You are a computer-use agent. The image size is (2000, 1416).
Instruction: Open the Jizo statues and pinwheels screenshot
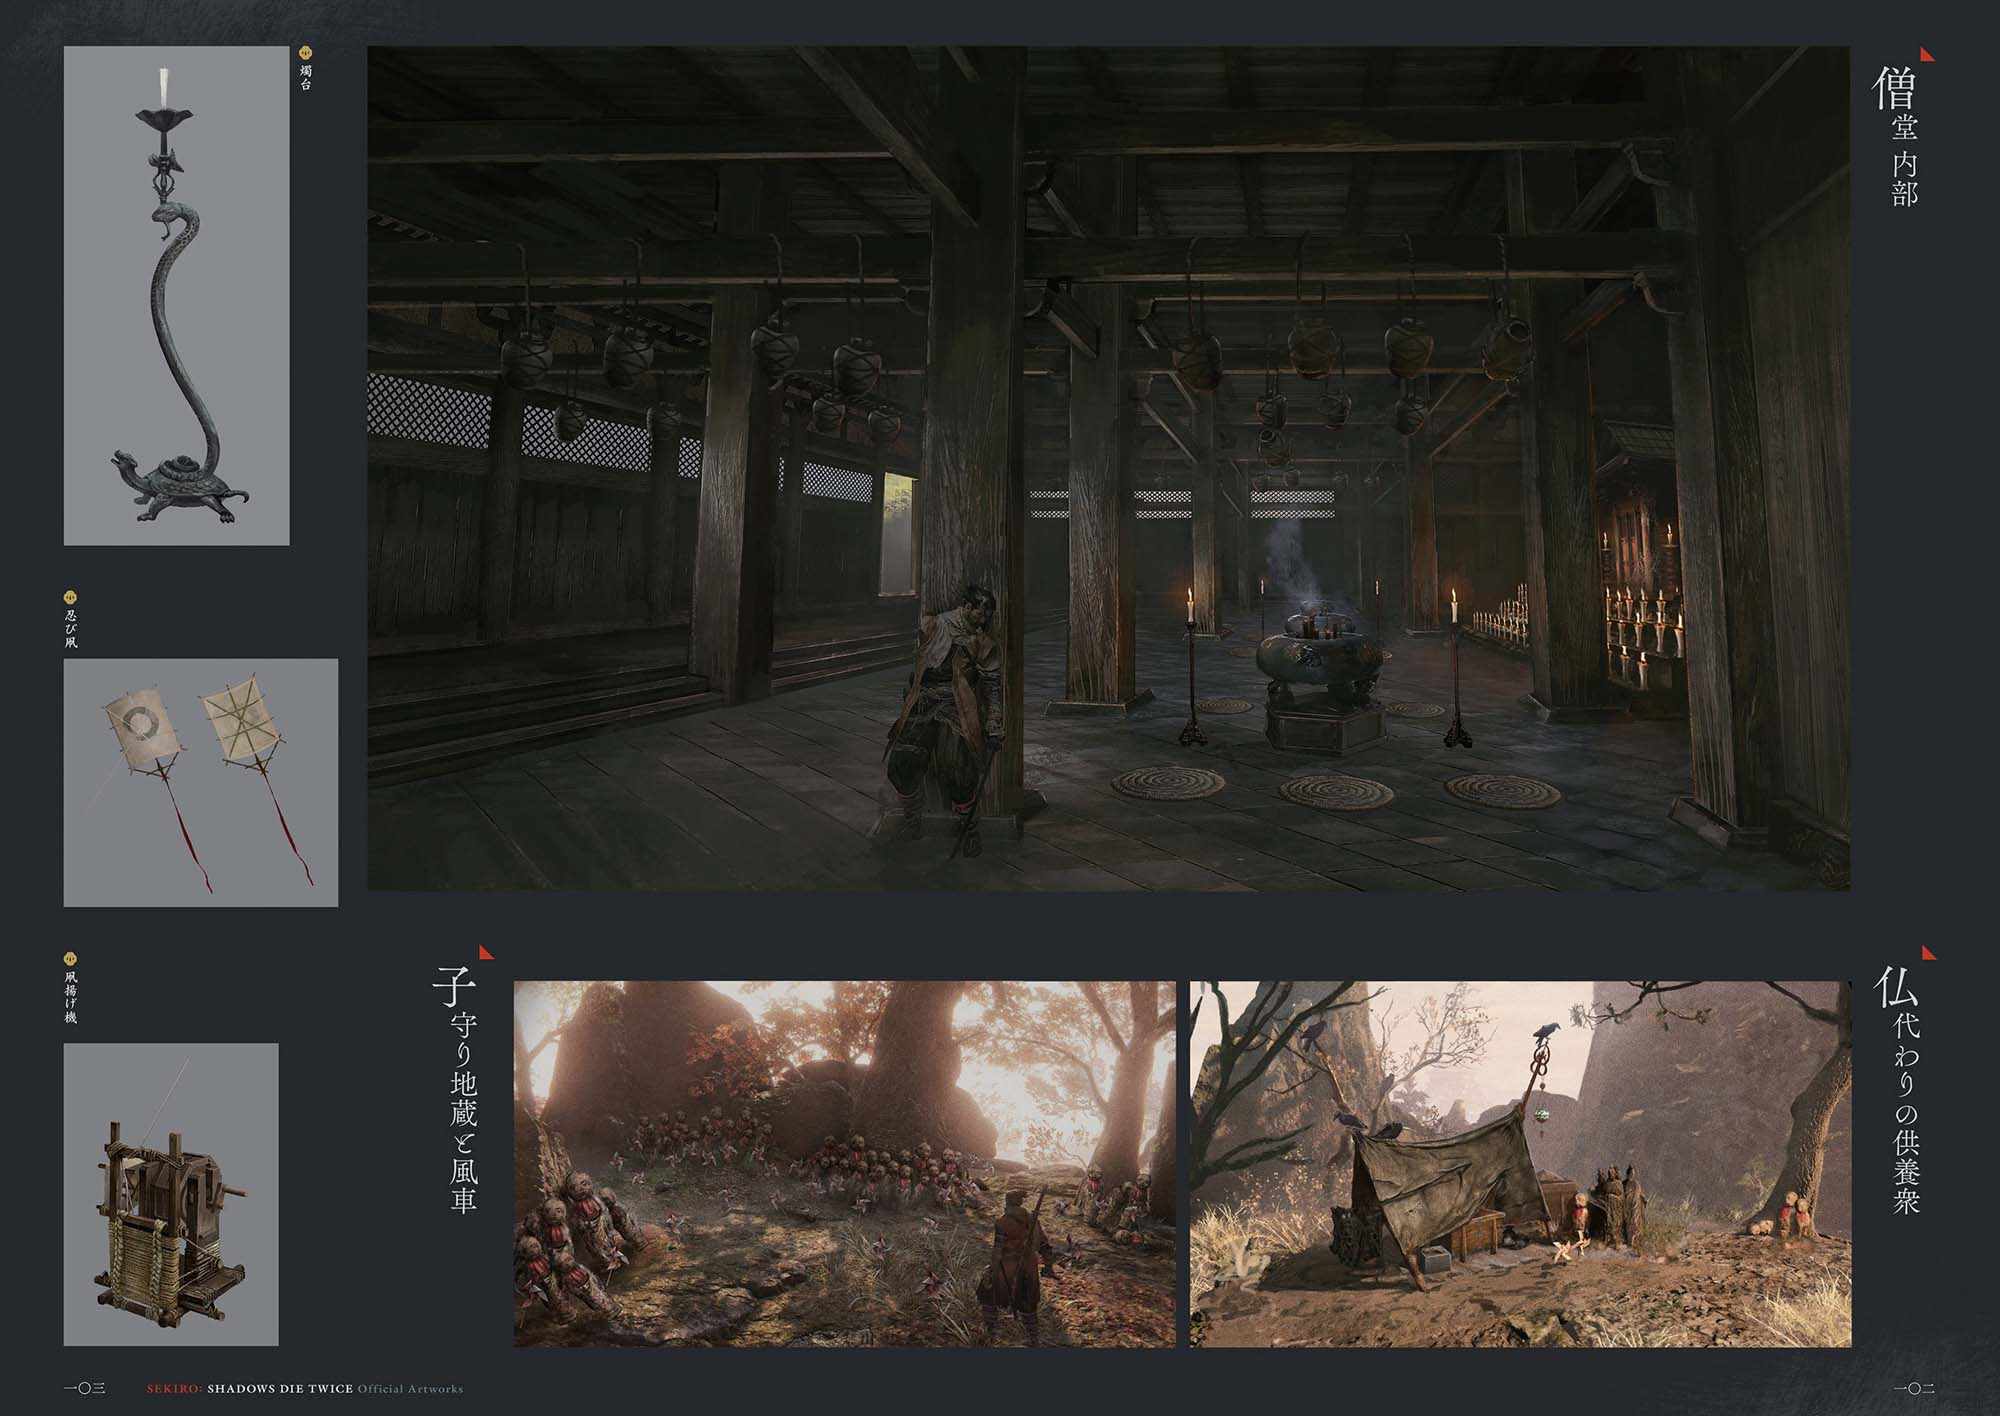844,1163
